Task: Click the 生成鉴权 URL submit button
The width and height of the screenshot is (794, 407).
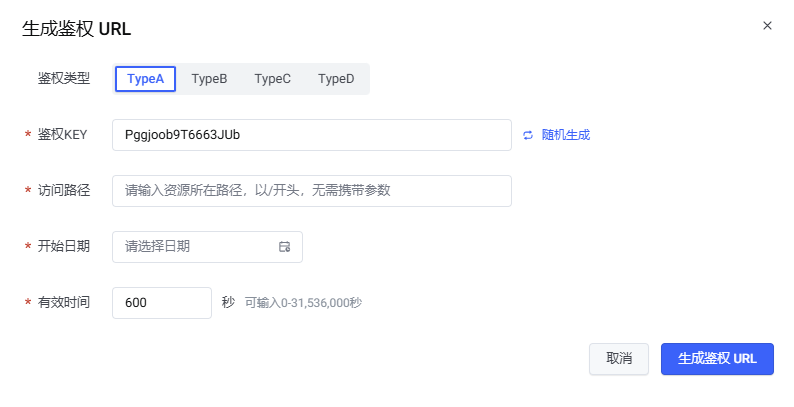Action: (x=717, y=359)
